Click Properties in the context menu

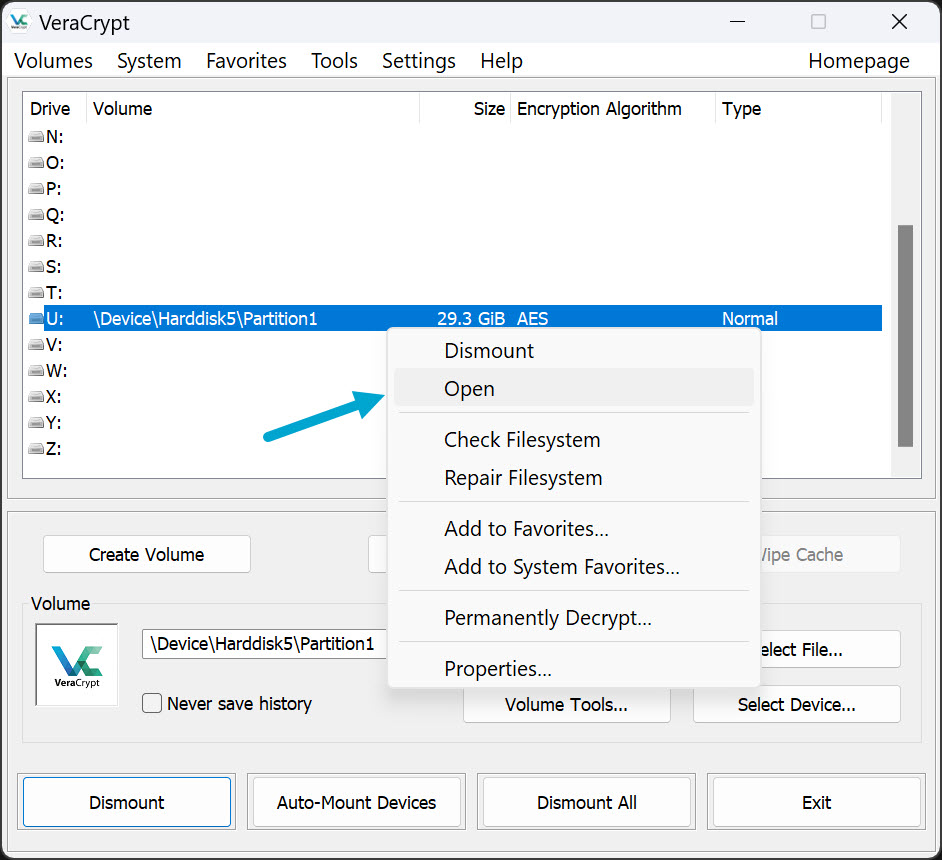pyautogui.click(x=497, y=669)
